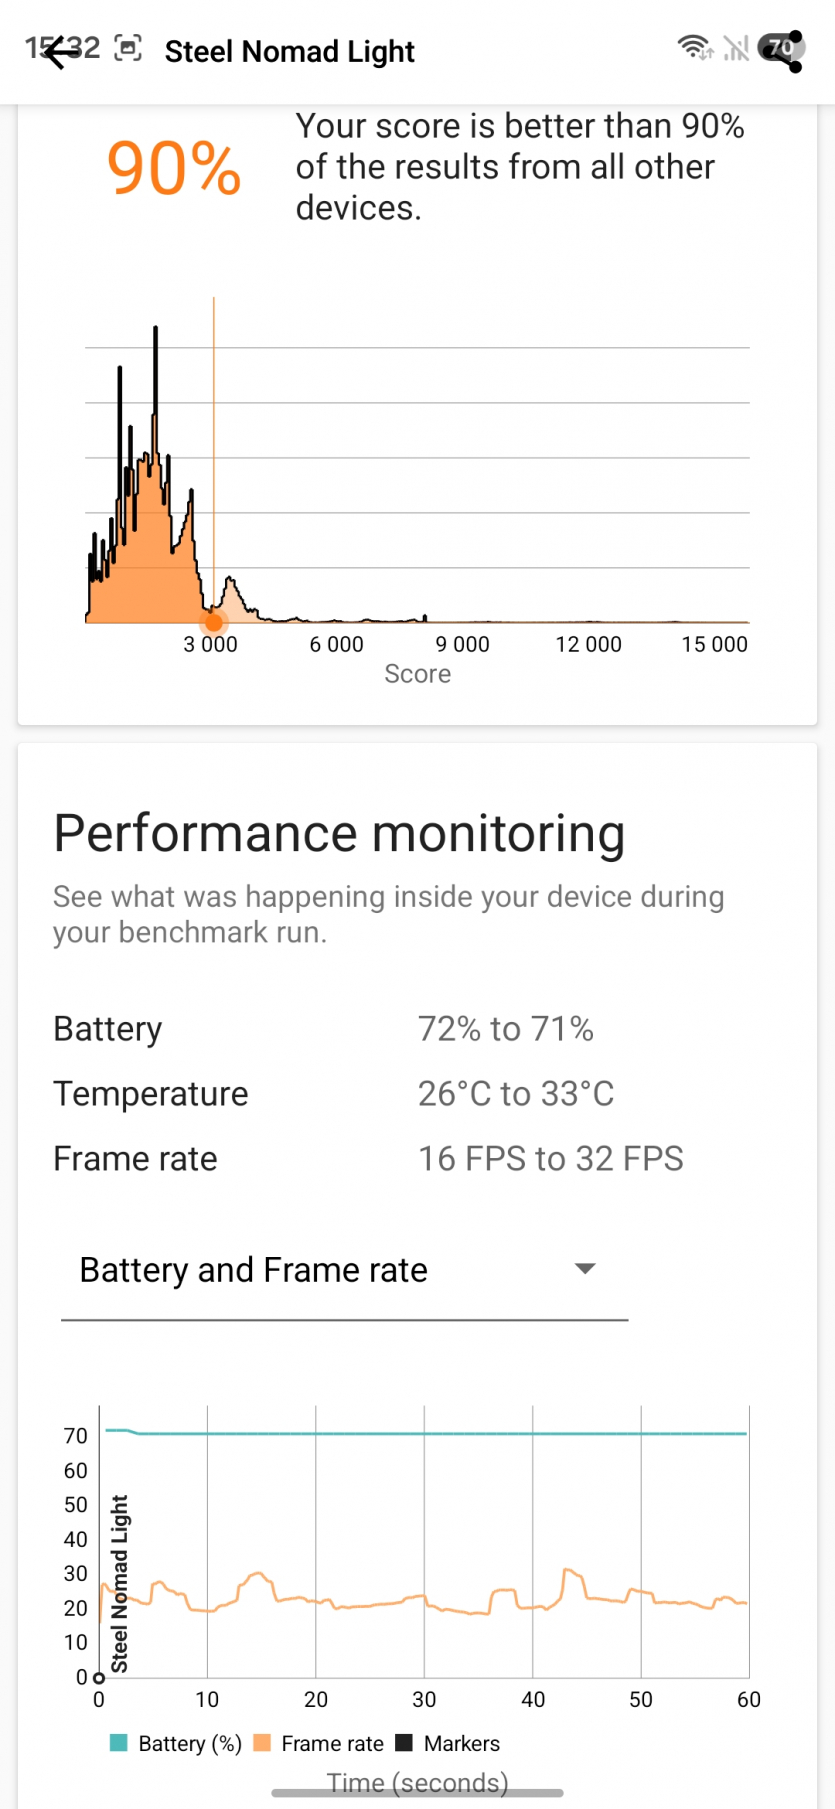The width and height of the screenshot is (835, 1809).
Task: Tap the Temperature 26°C to 33°C value
Action: (x=515, y=1094)
